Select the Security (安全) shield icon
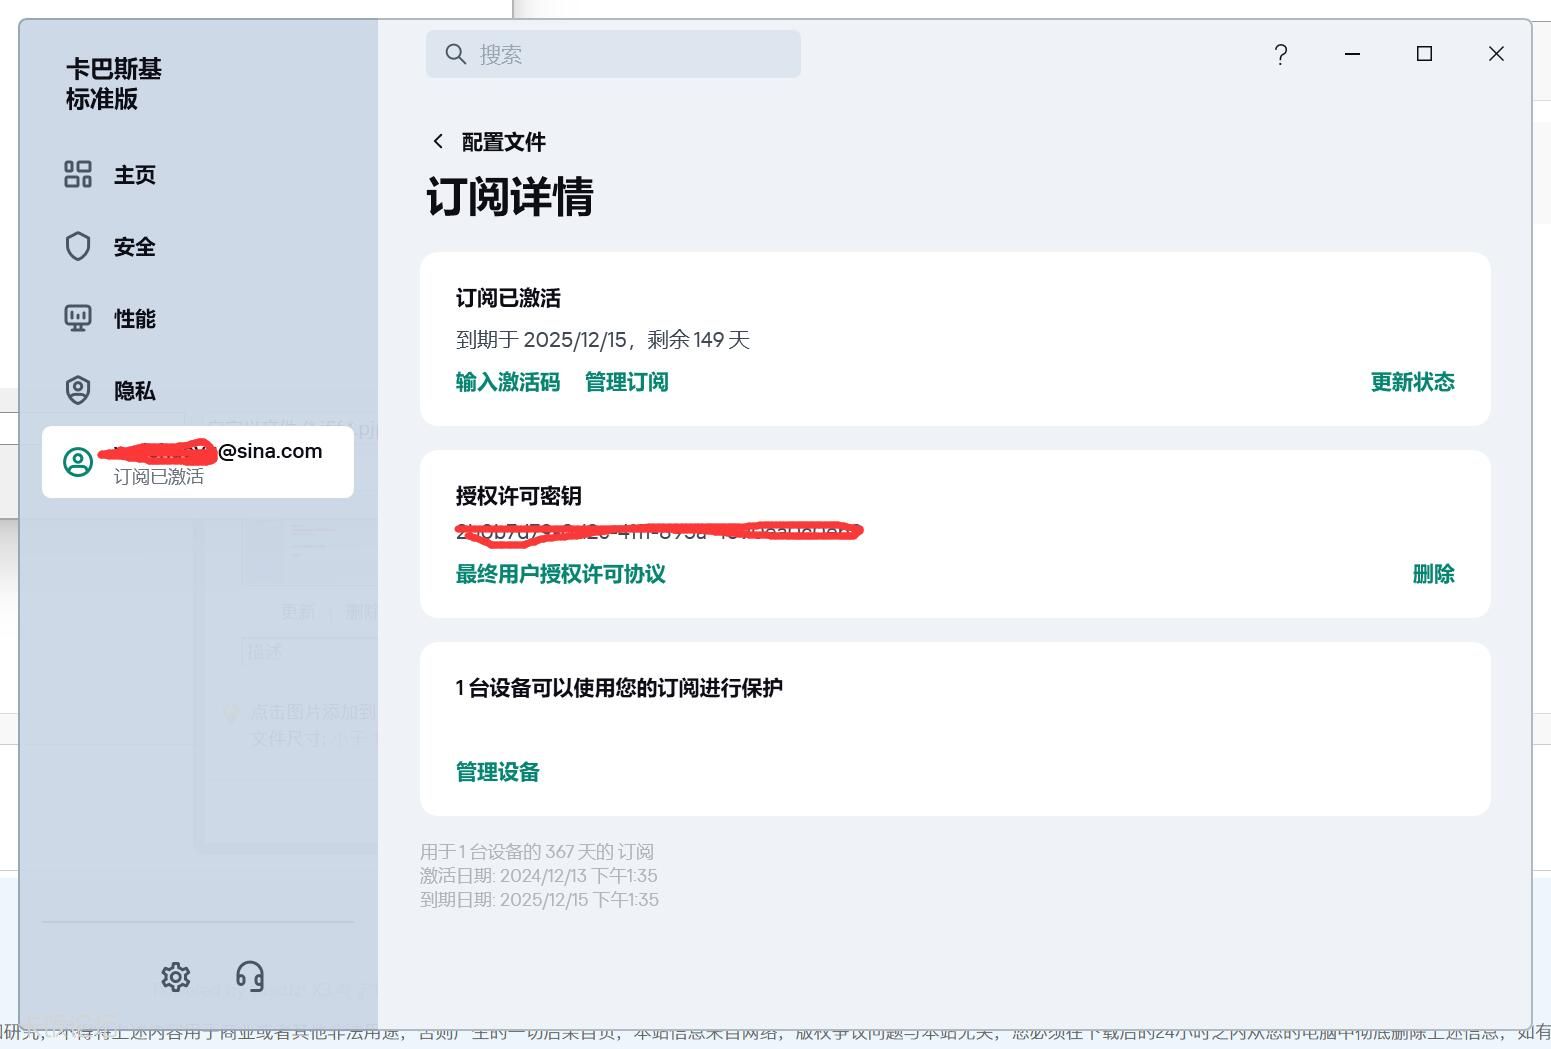 [x=78, y=247]
